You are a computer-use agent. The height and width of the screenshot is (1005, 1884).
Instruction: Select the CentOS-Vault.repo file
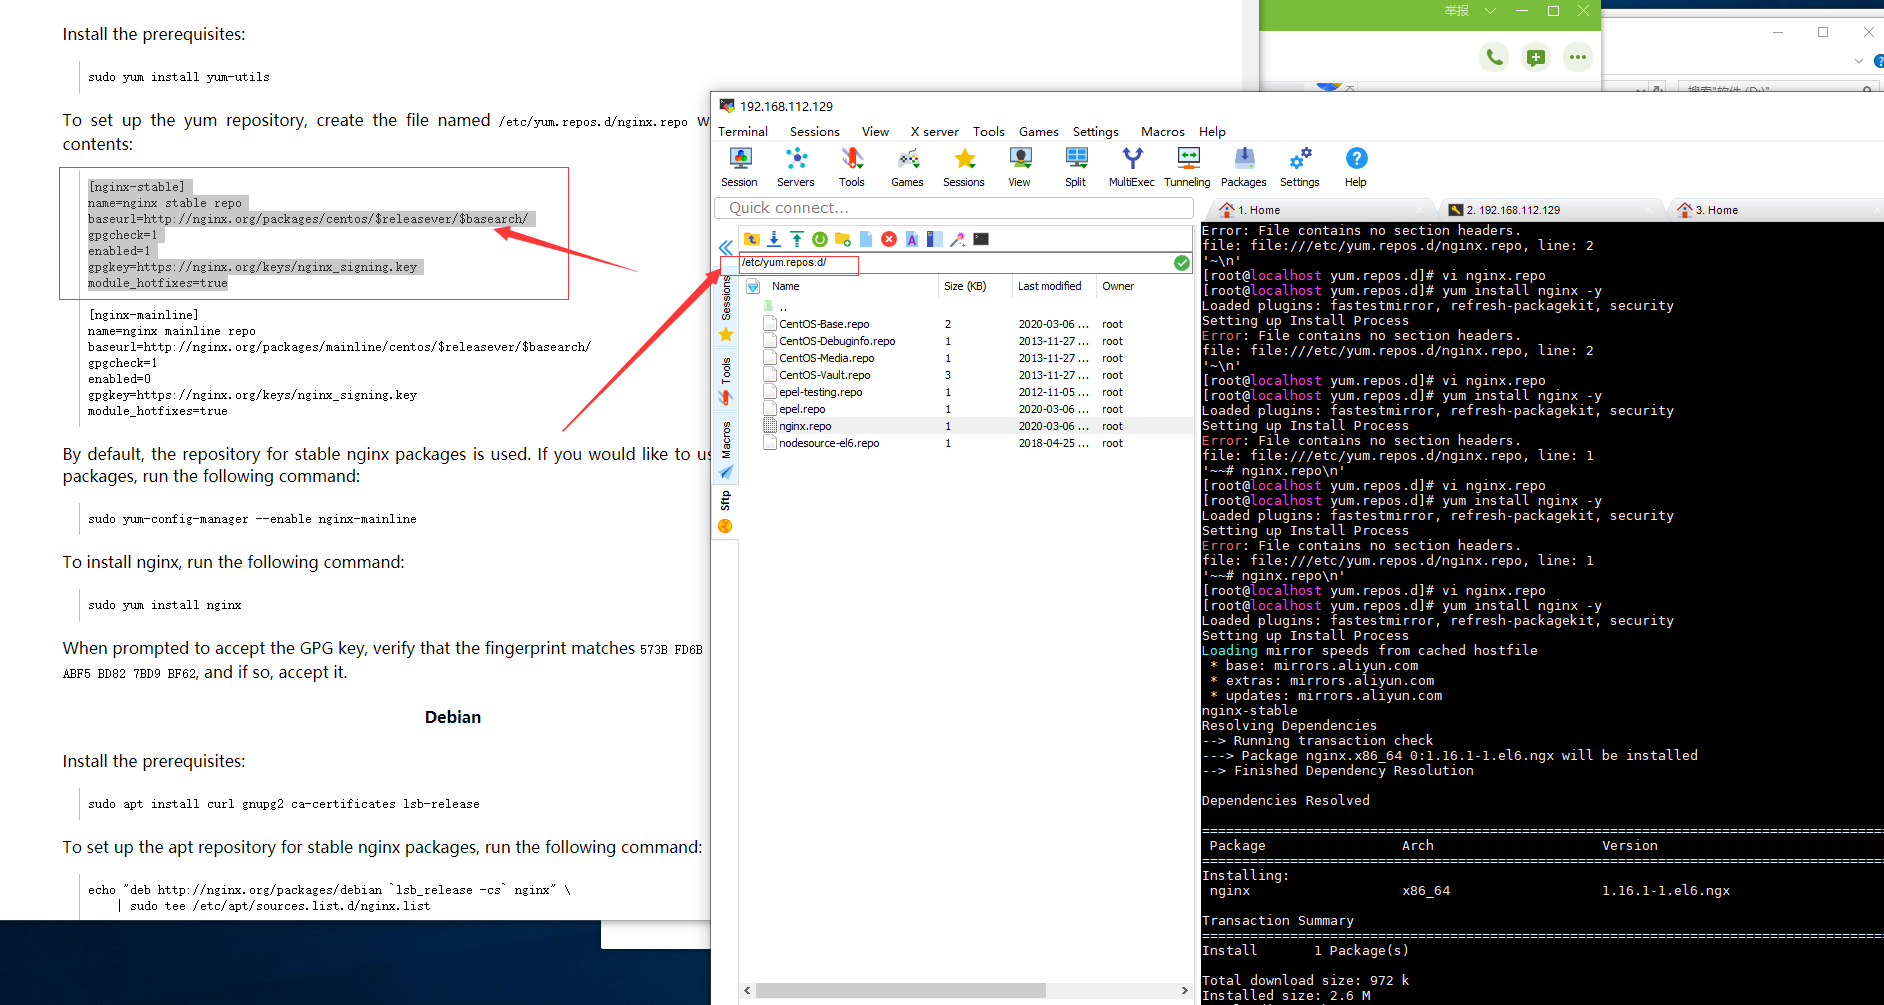coord(825,375)
